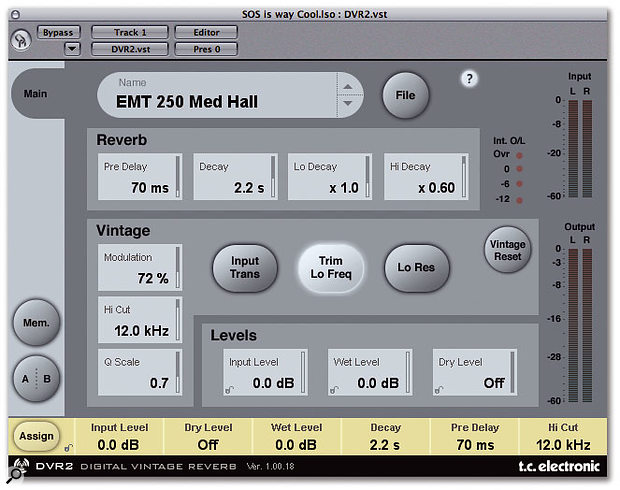Click the Input L level meter
This screenshot has height=490, width=620.
(x=573, y=148)
